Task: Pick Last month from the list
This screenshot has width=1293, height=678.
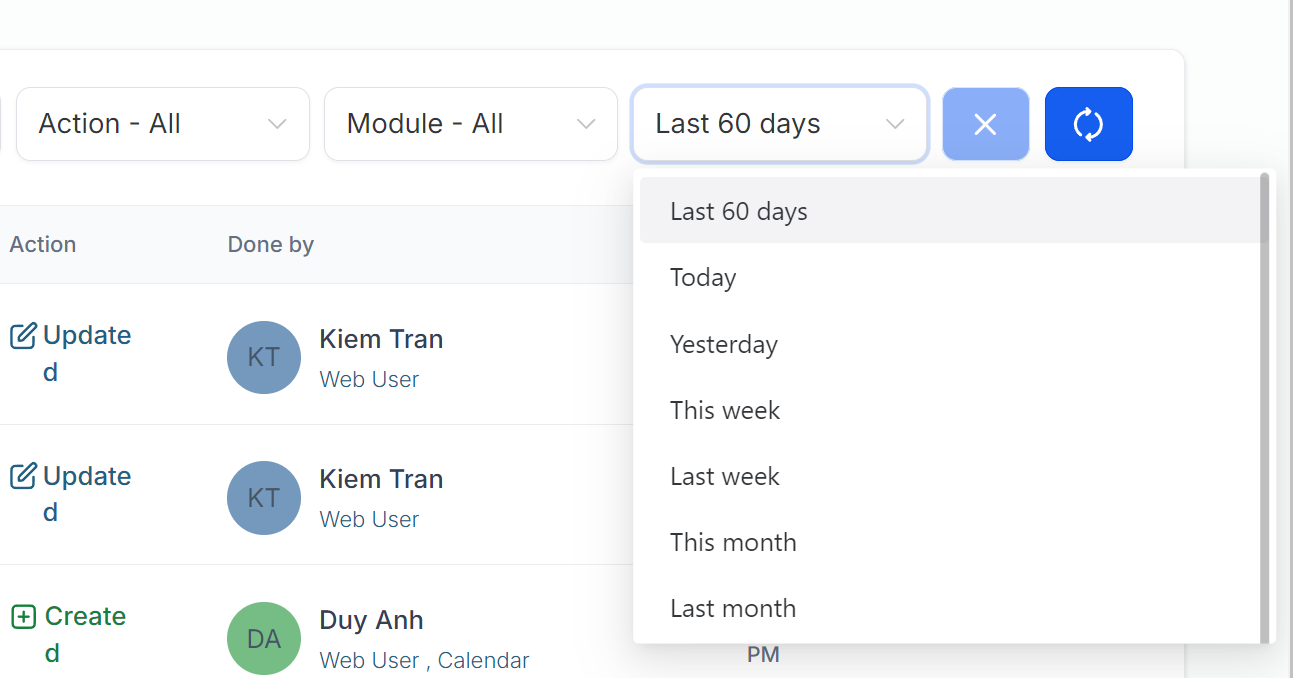Action: [949, 608]
